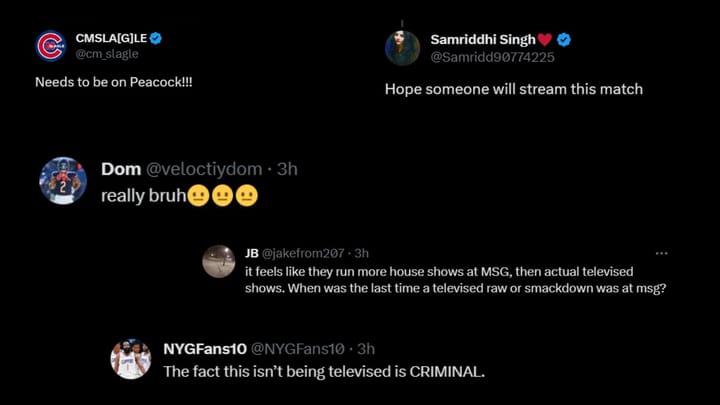Click the verified badge beside CMSLA[G]LE
The image size is (720, 405).
click(156, 38)
